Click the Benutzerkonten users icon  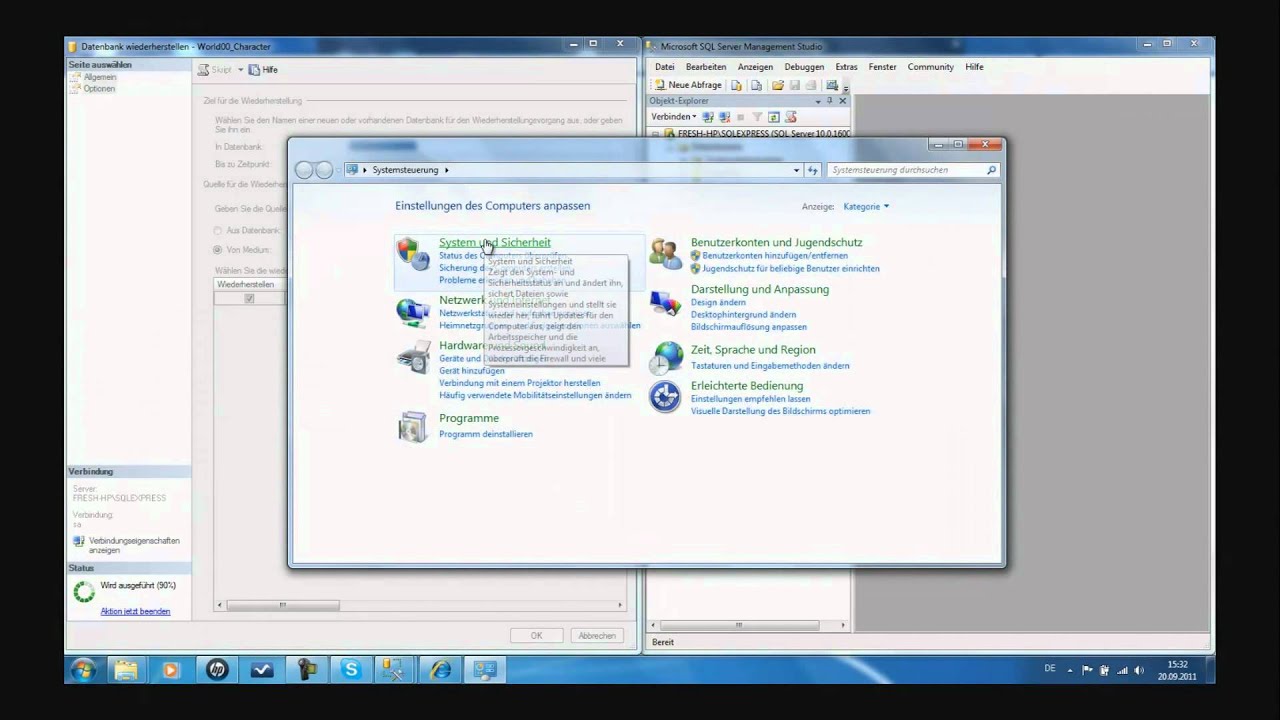(x=665, y=254)
